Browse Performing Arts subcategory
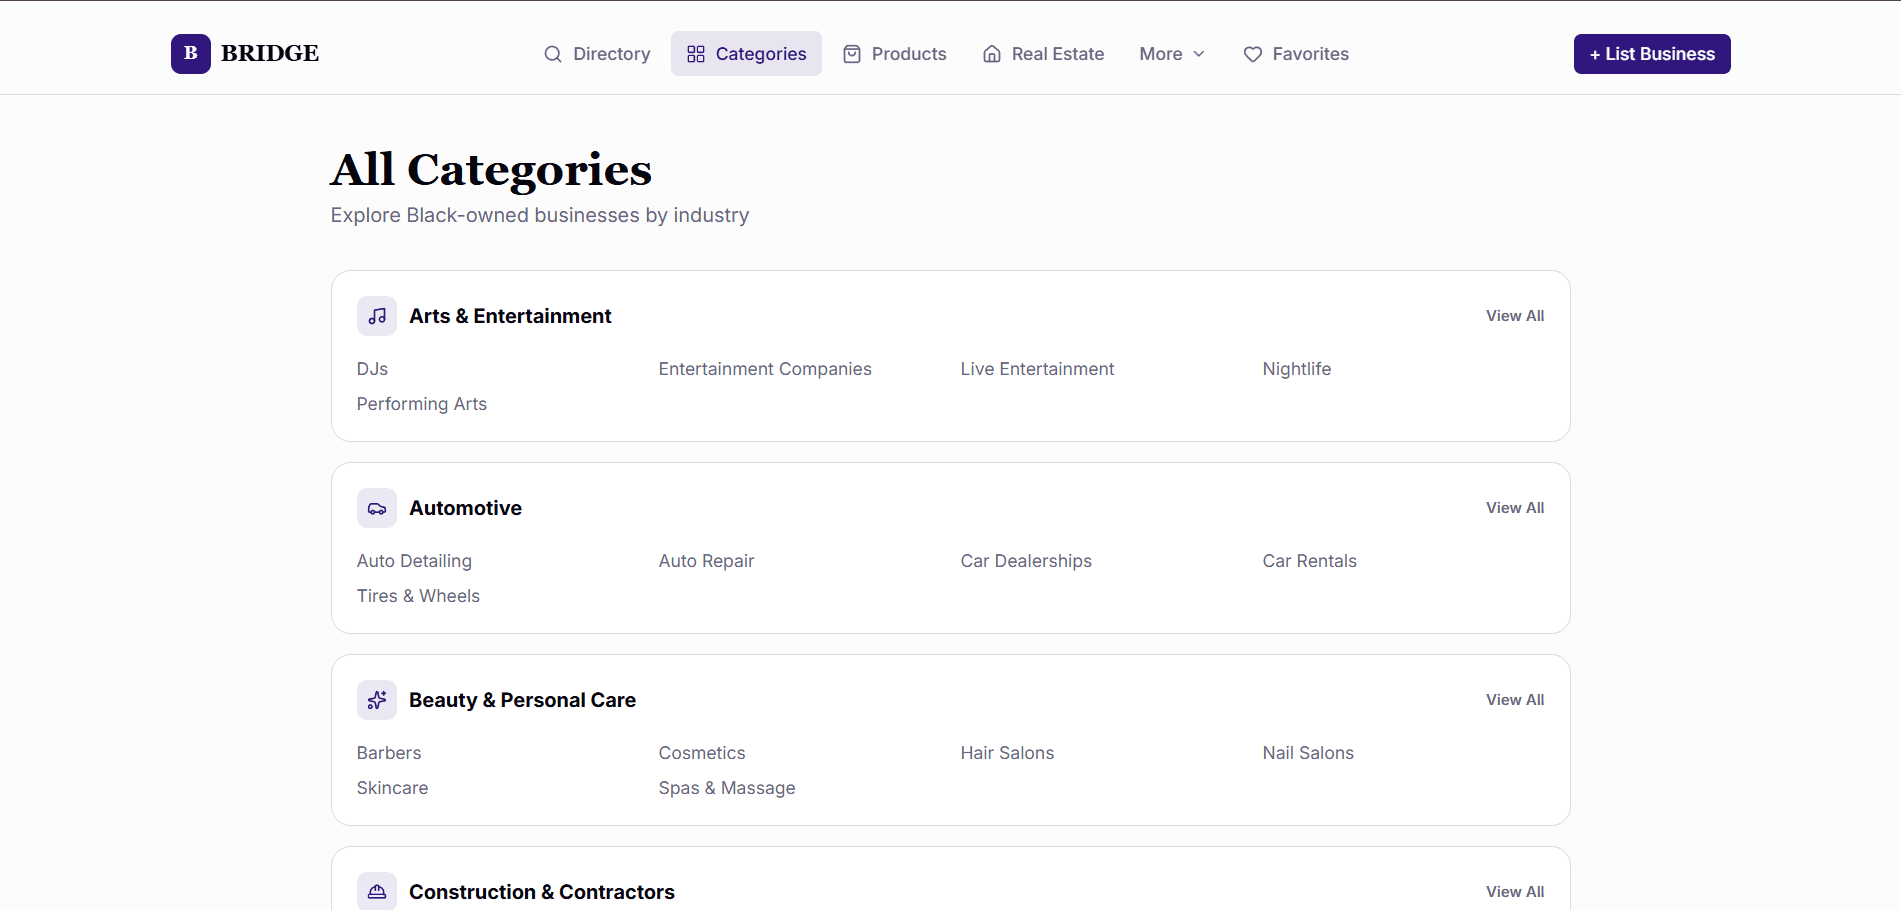This screenshot has height=910, width=1901. tap(422, 404)
